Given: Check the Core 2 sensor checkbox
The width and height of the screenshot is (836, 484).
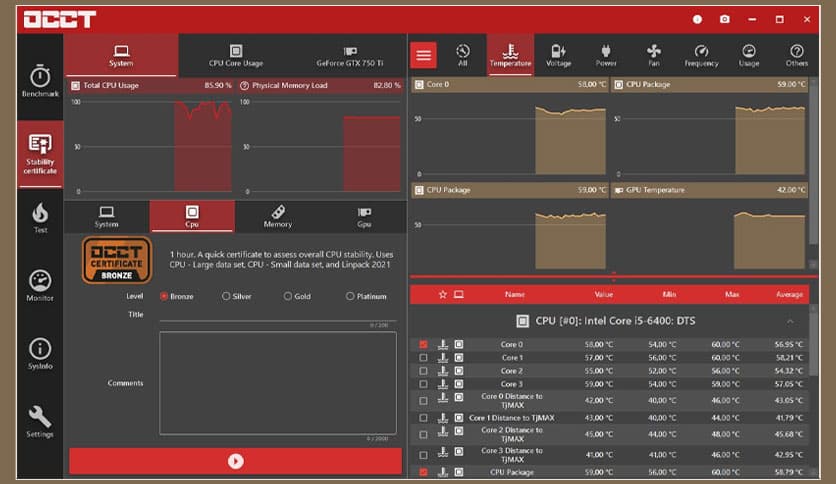Looking at the screenshot, I should coord(423,370).
